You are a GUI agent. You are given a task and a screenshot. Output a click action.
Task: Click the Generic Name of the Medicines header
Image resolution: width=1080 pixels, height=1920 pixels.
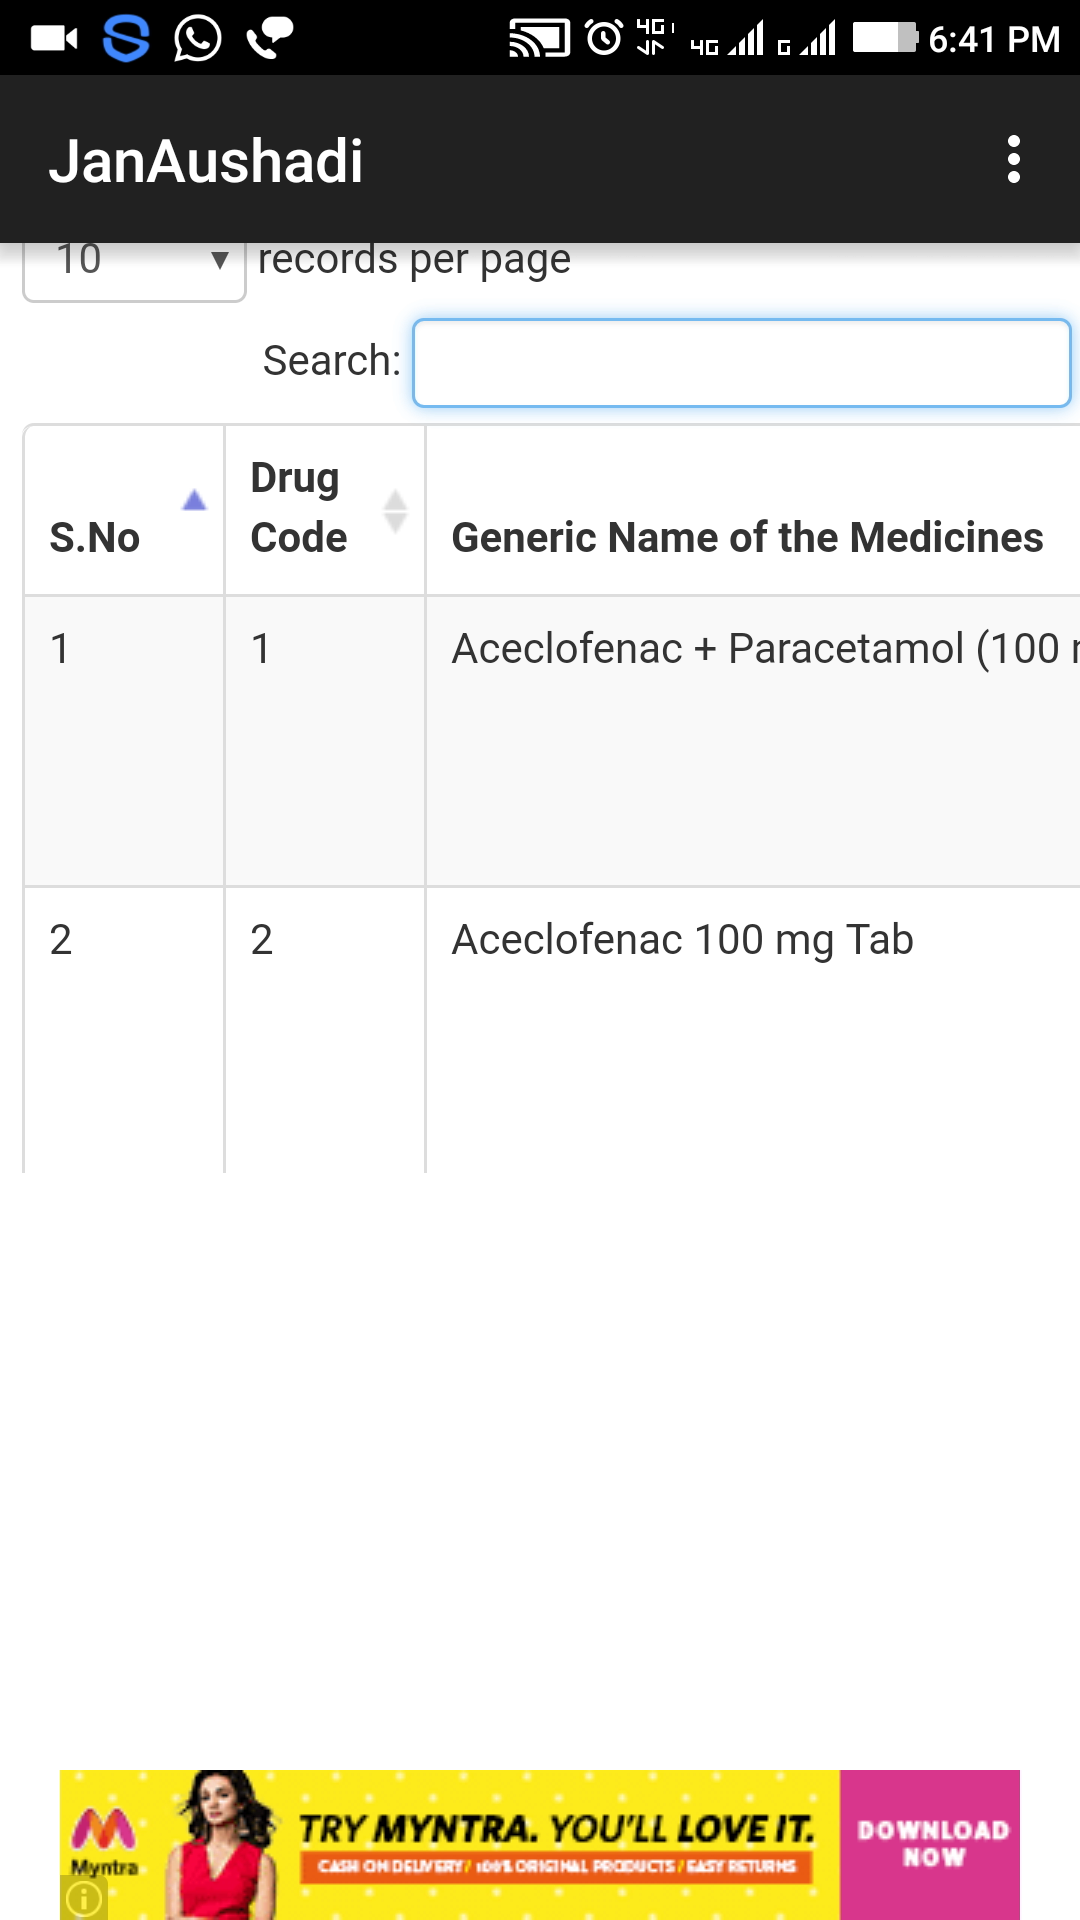747,537
